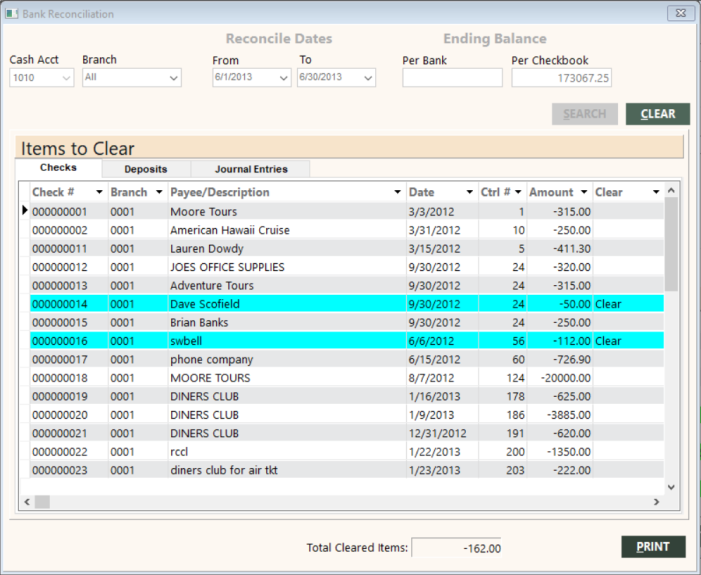The image size is (701, 575).
Task: Click Ctrl # 200 cell for rccl
Action: pyautogui.click(x=503, y=452)
